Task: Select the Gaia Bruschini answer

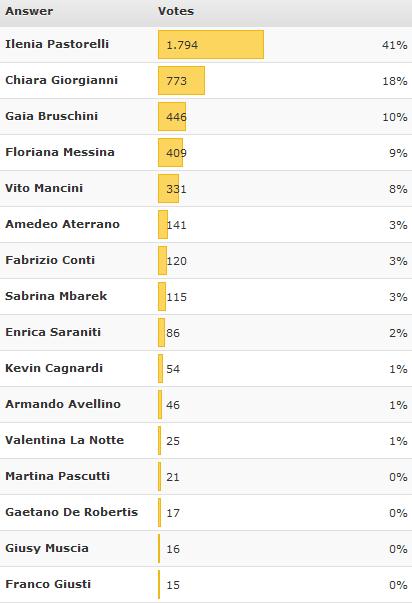Action: pos(52,116)
